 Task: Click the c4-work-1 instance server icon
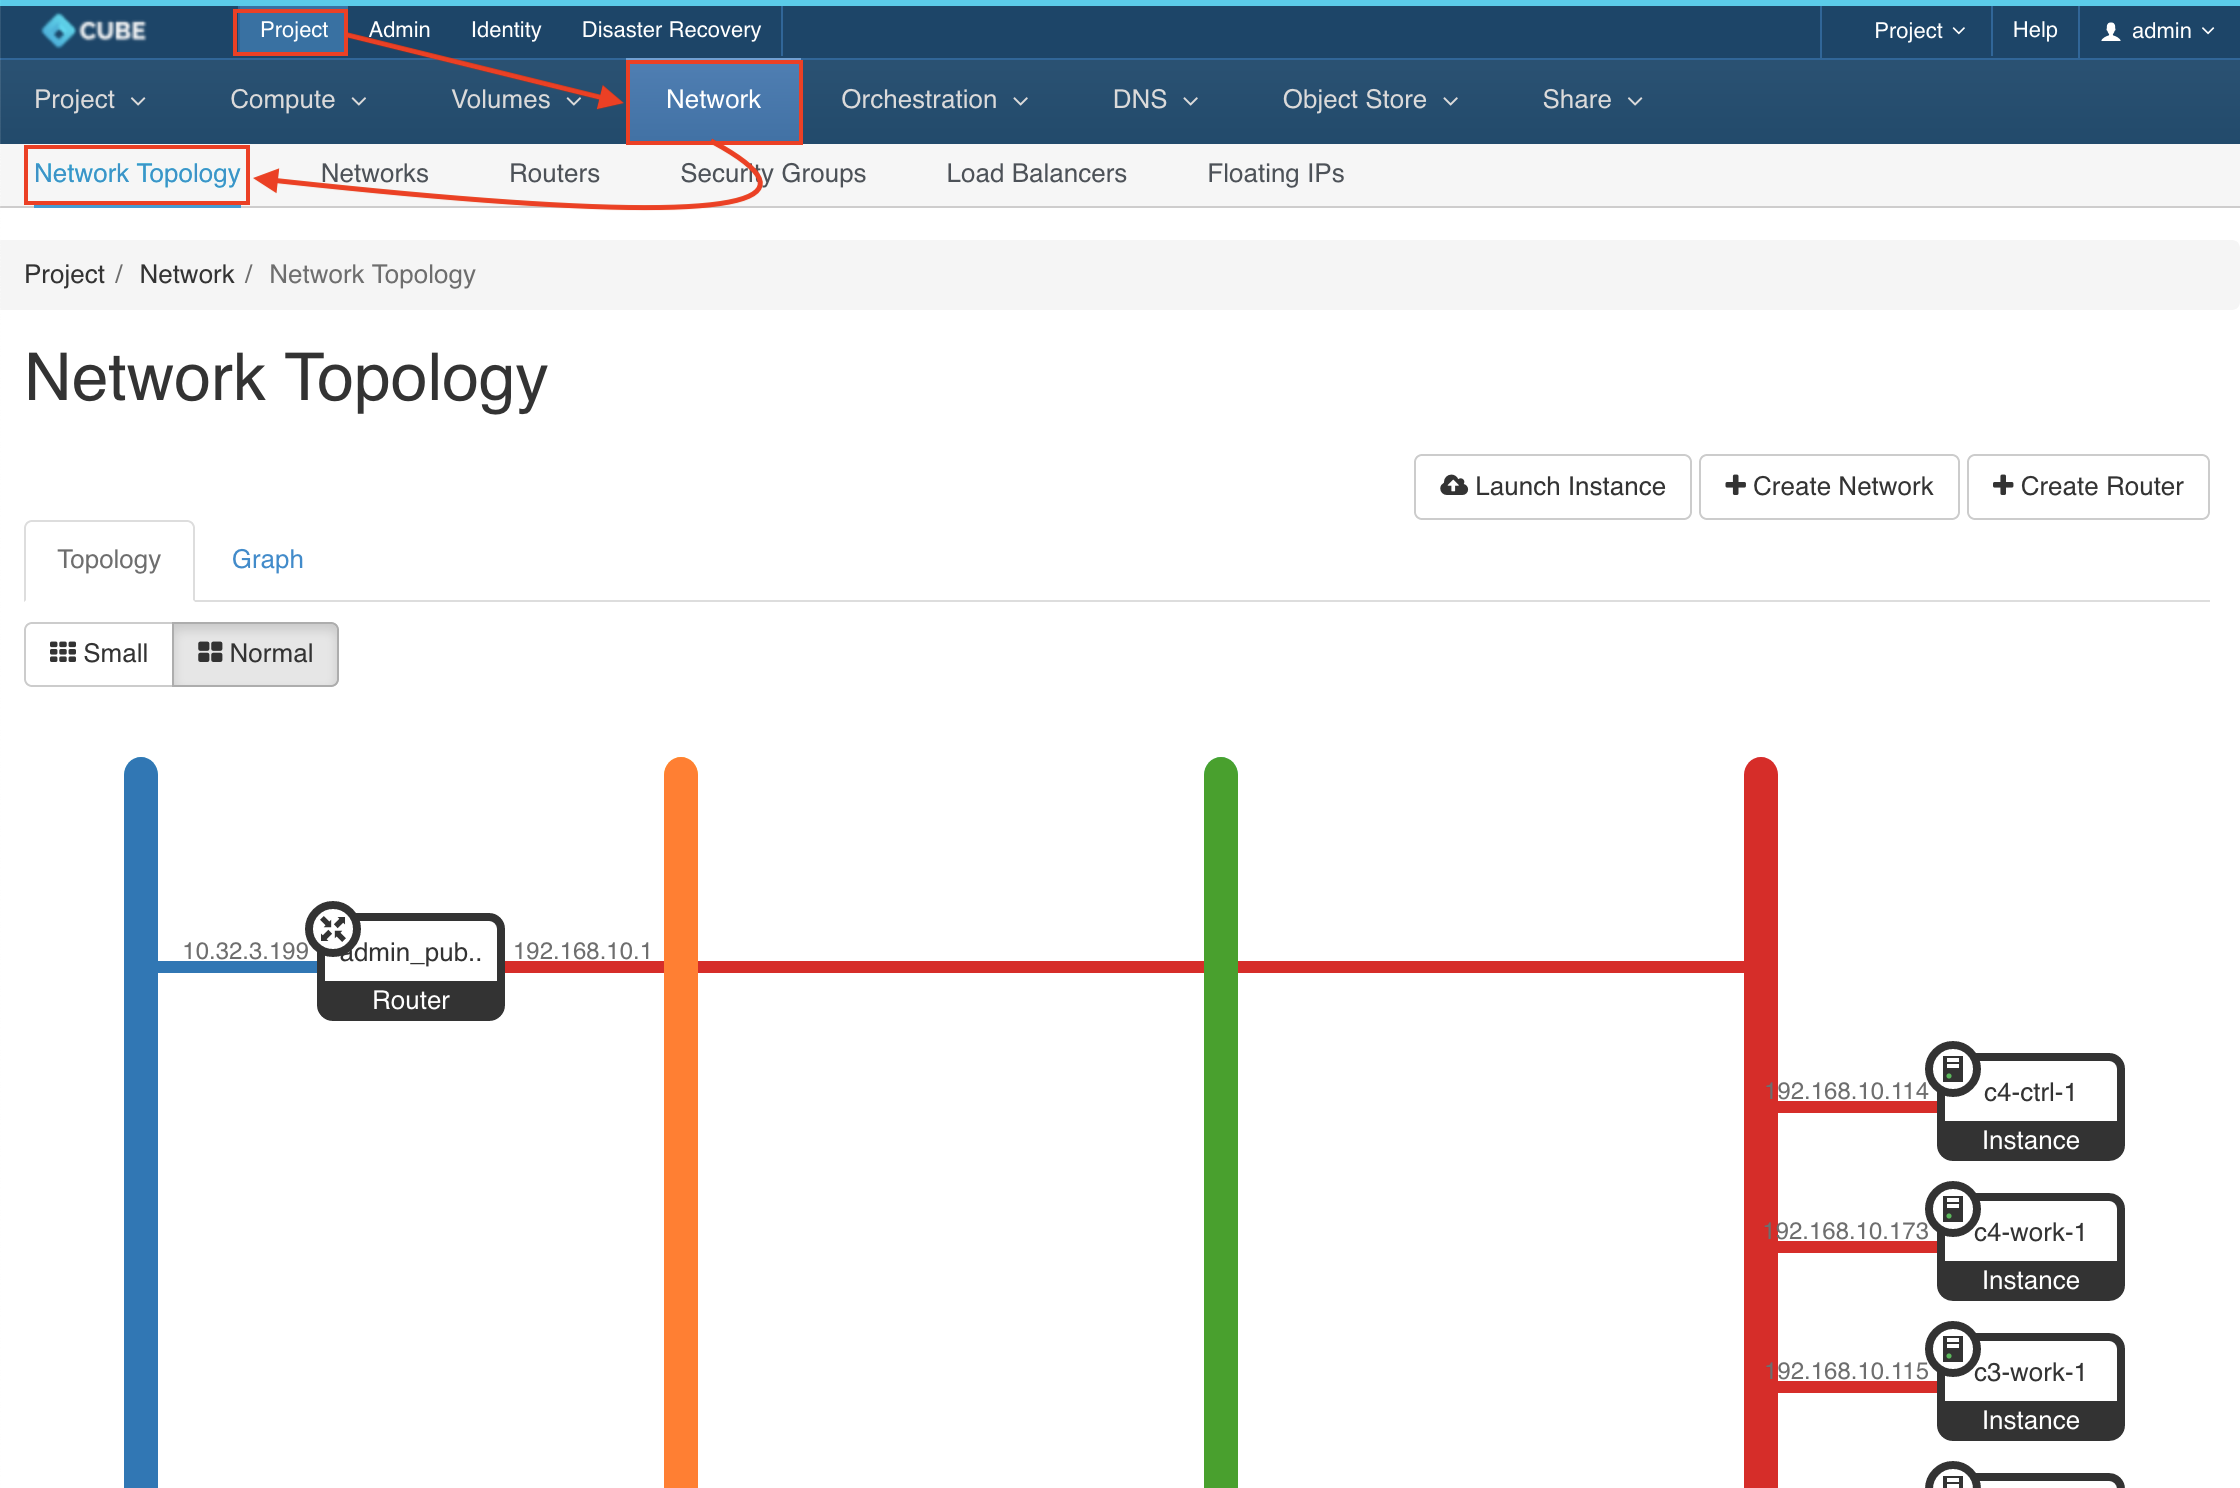(1953, 1209)
